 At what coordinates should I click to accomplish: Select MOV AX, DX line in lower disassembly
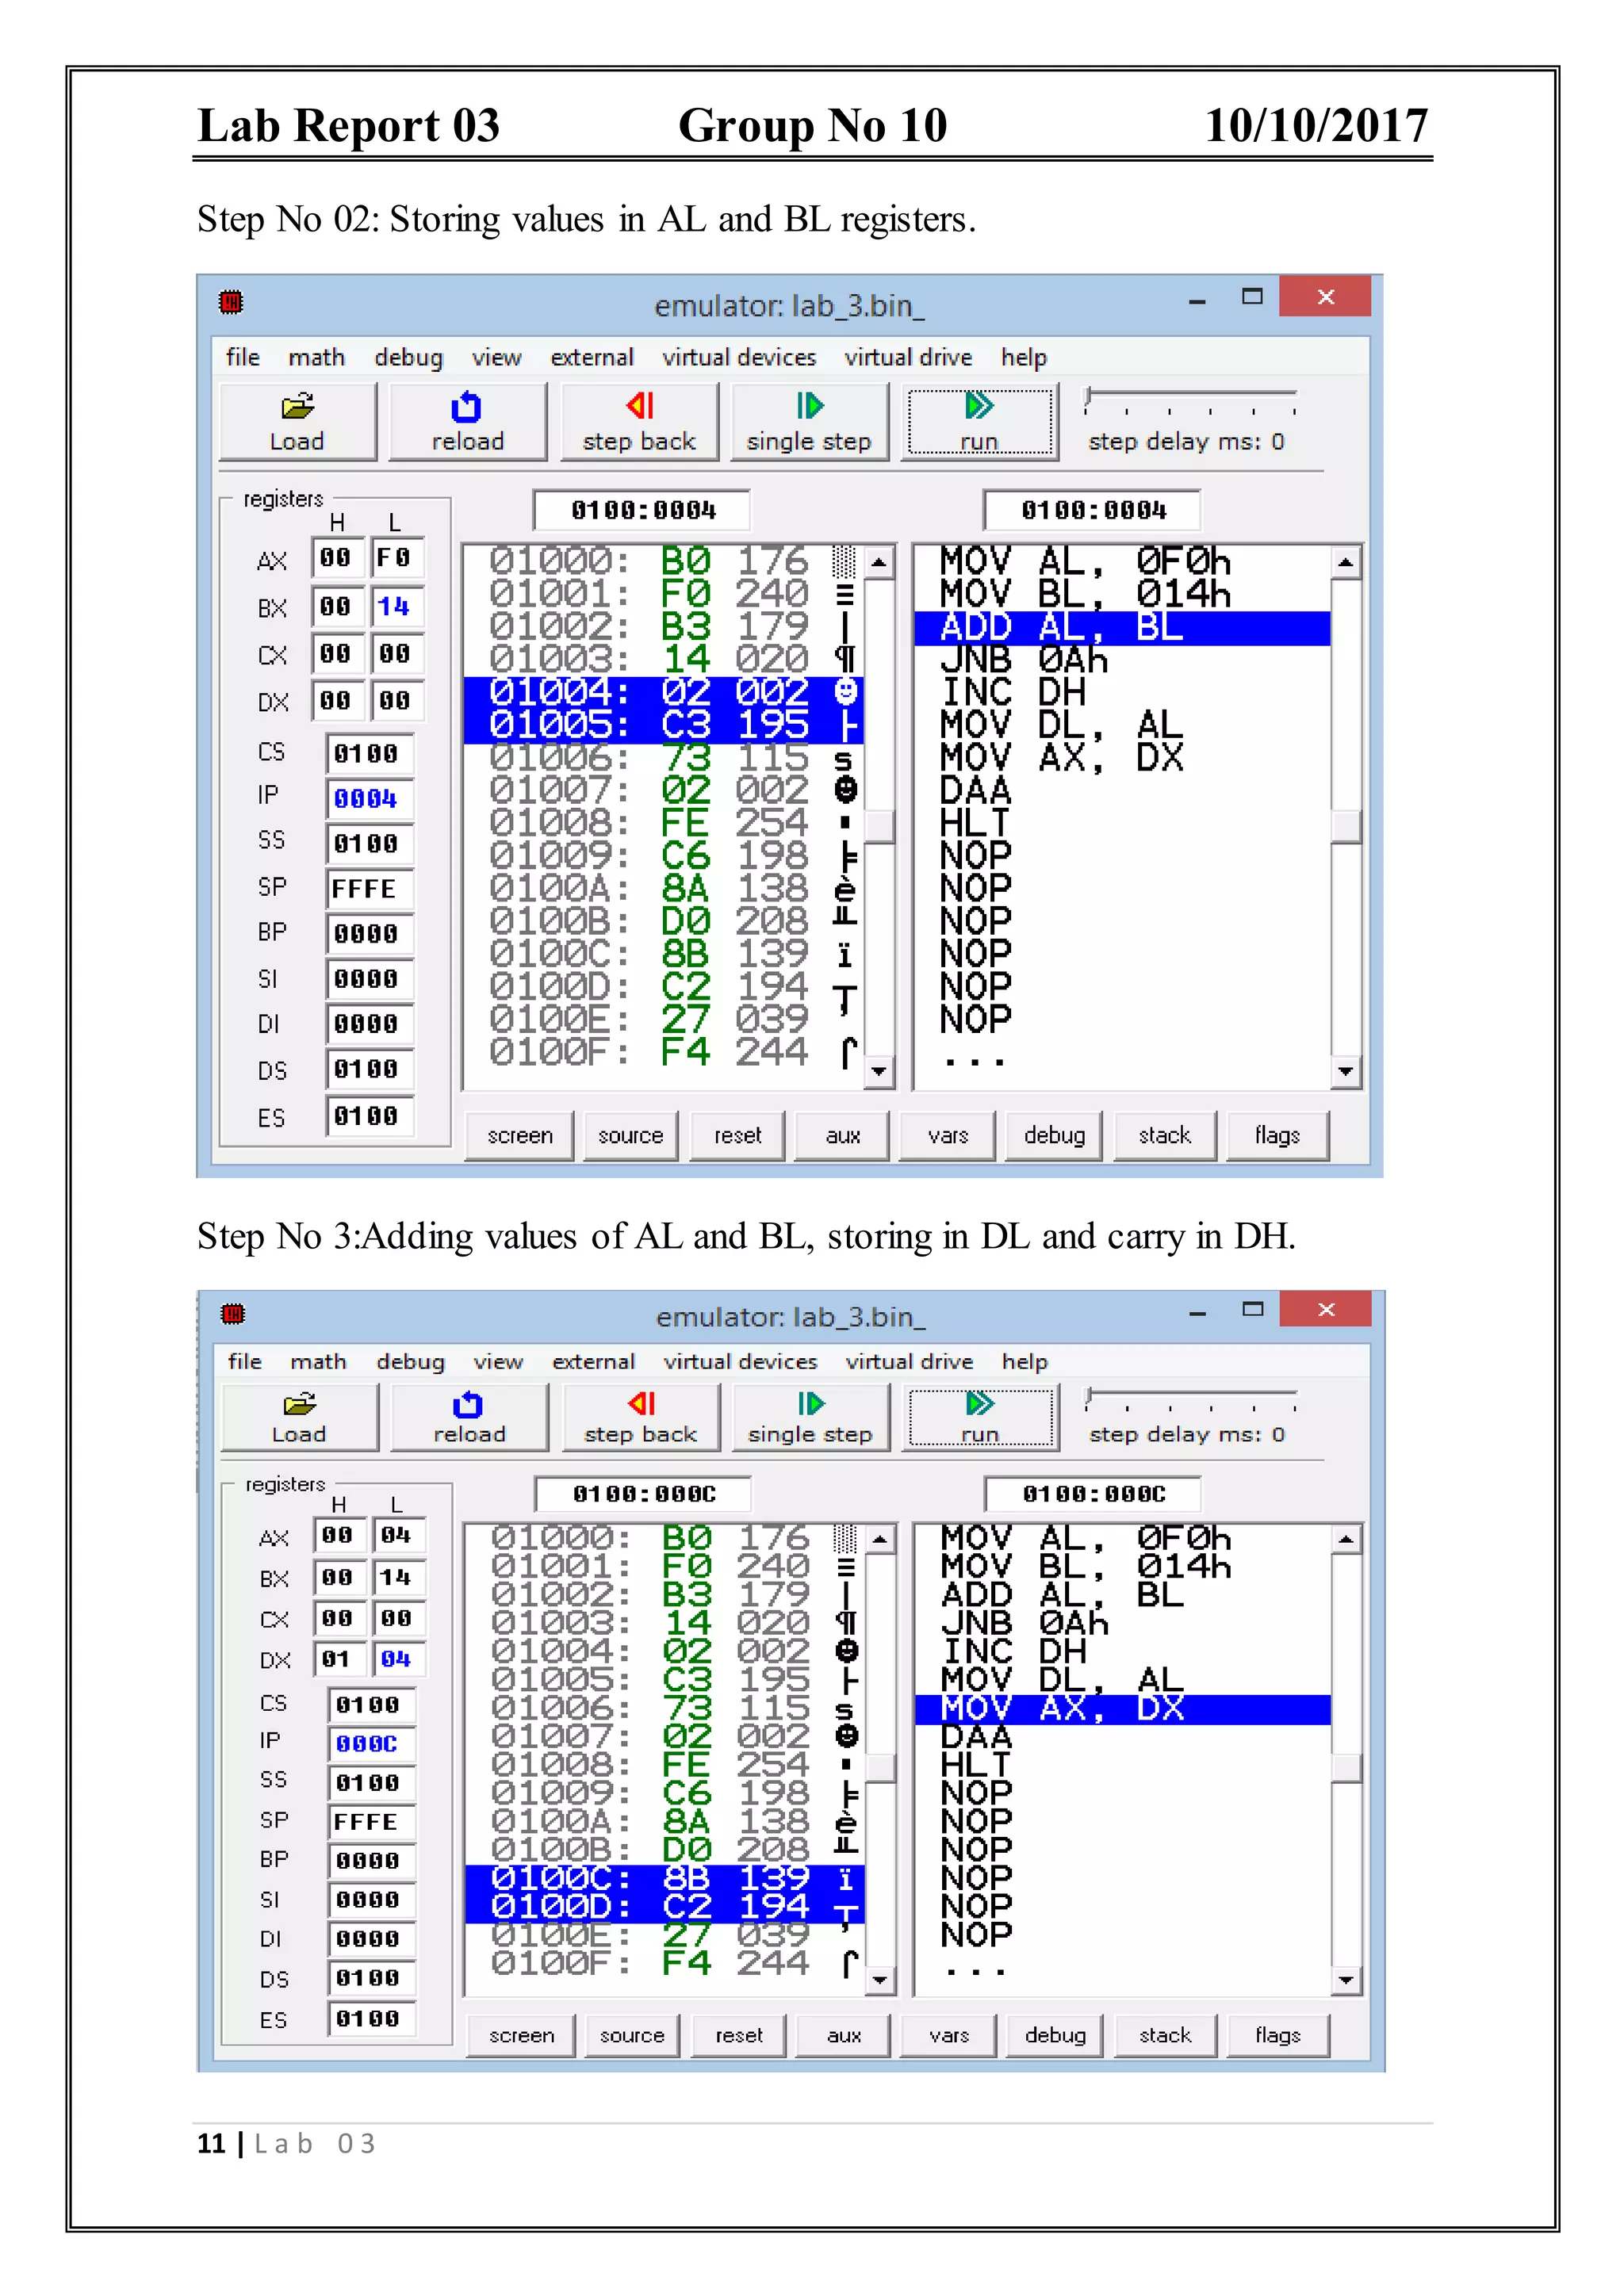[x=1123, y=1710]
